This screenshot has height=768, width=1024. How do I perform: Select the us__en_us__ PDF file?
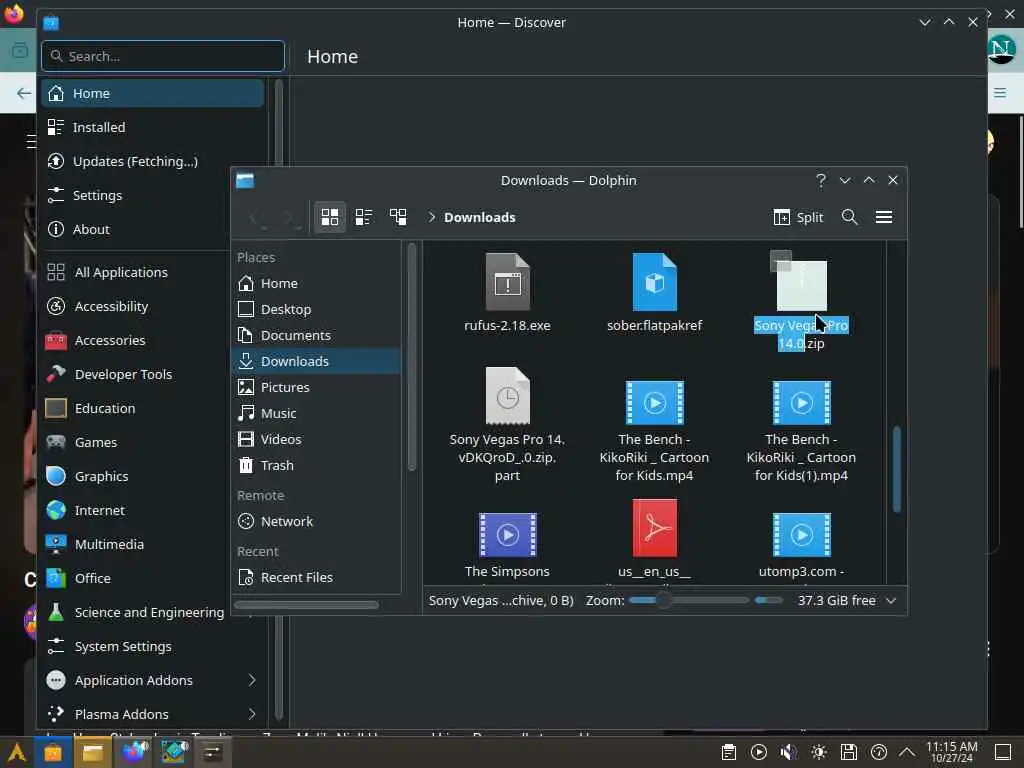(654, 539)
